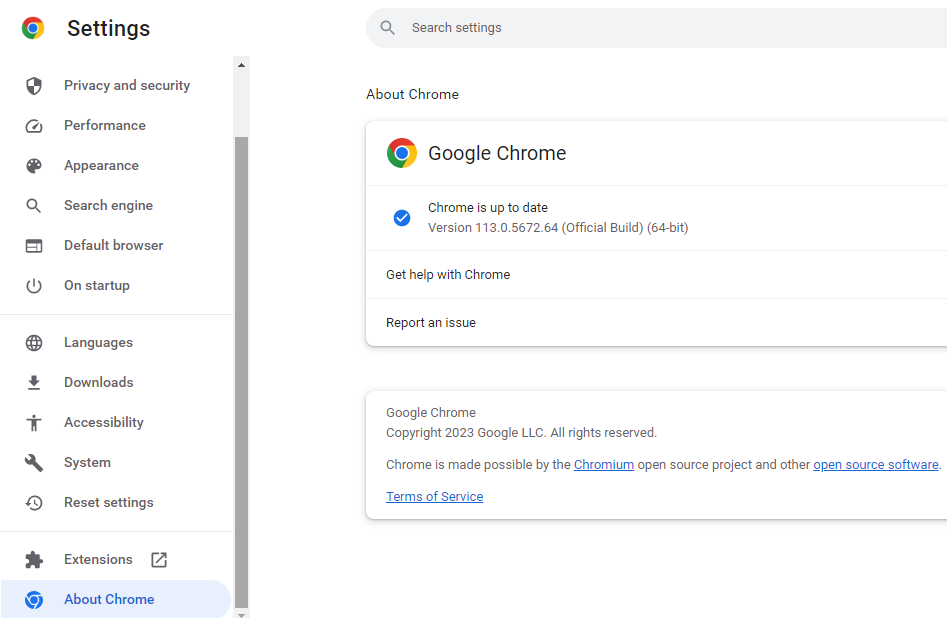
Task: Click the sidebar scrollbar up arrow
Action: tap(242, 65)
